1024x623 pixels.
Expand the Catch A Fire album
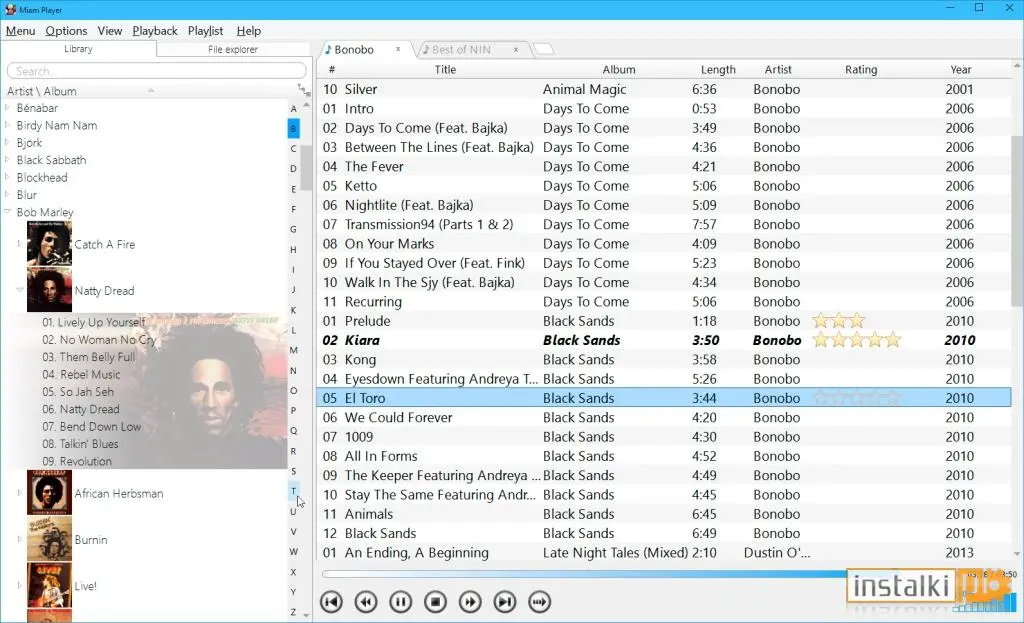click(x=20, y=244)
